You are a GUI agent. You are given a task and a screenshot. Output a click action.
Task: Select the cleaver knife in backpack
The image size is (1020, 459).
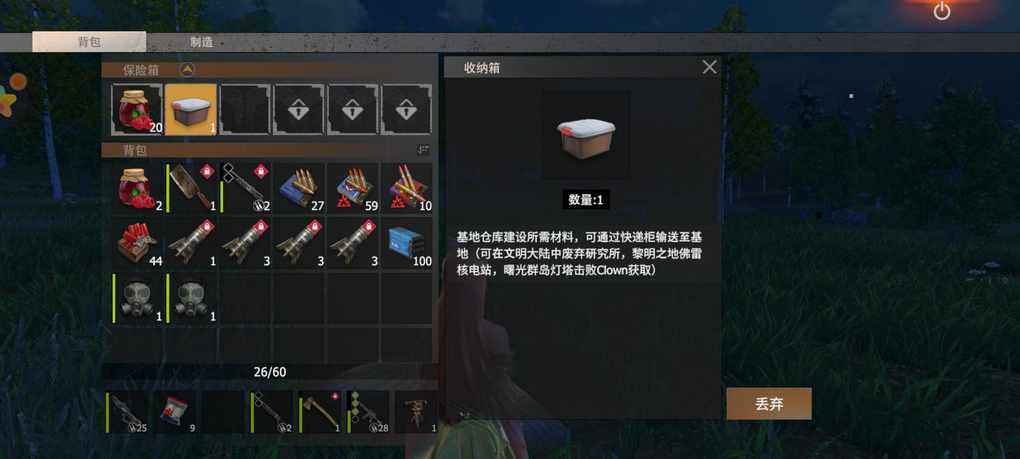pos(191,189)
